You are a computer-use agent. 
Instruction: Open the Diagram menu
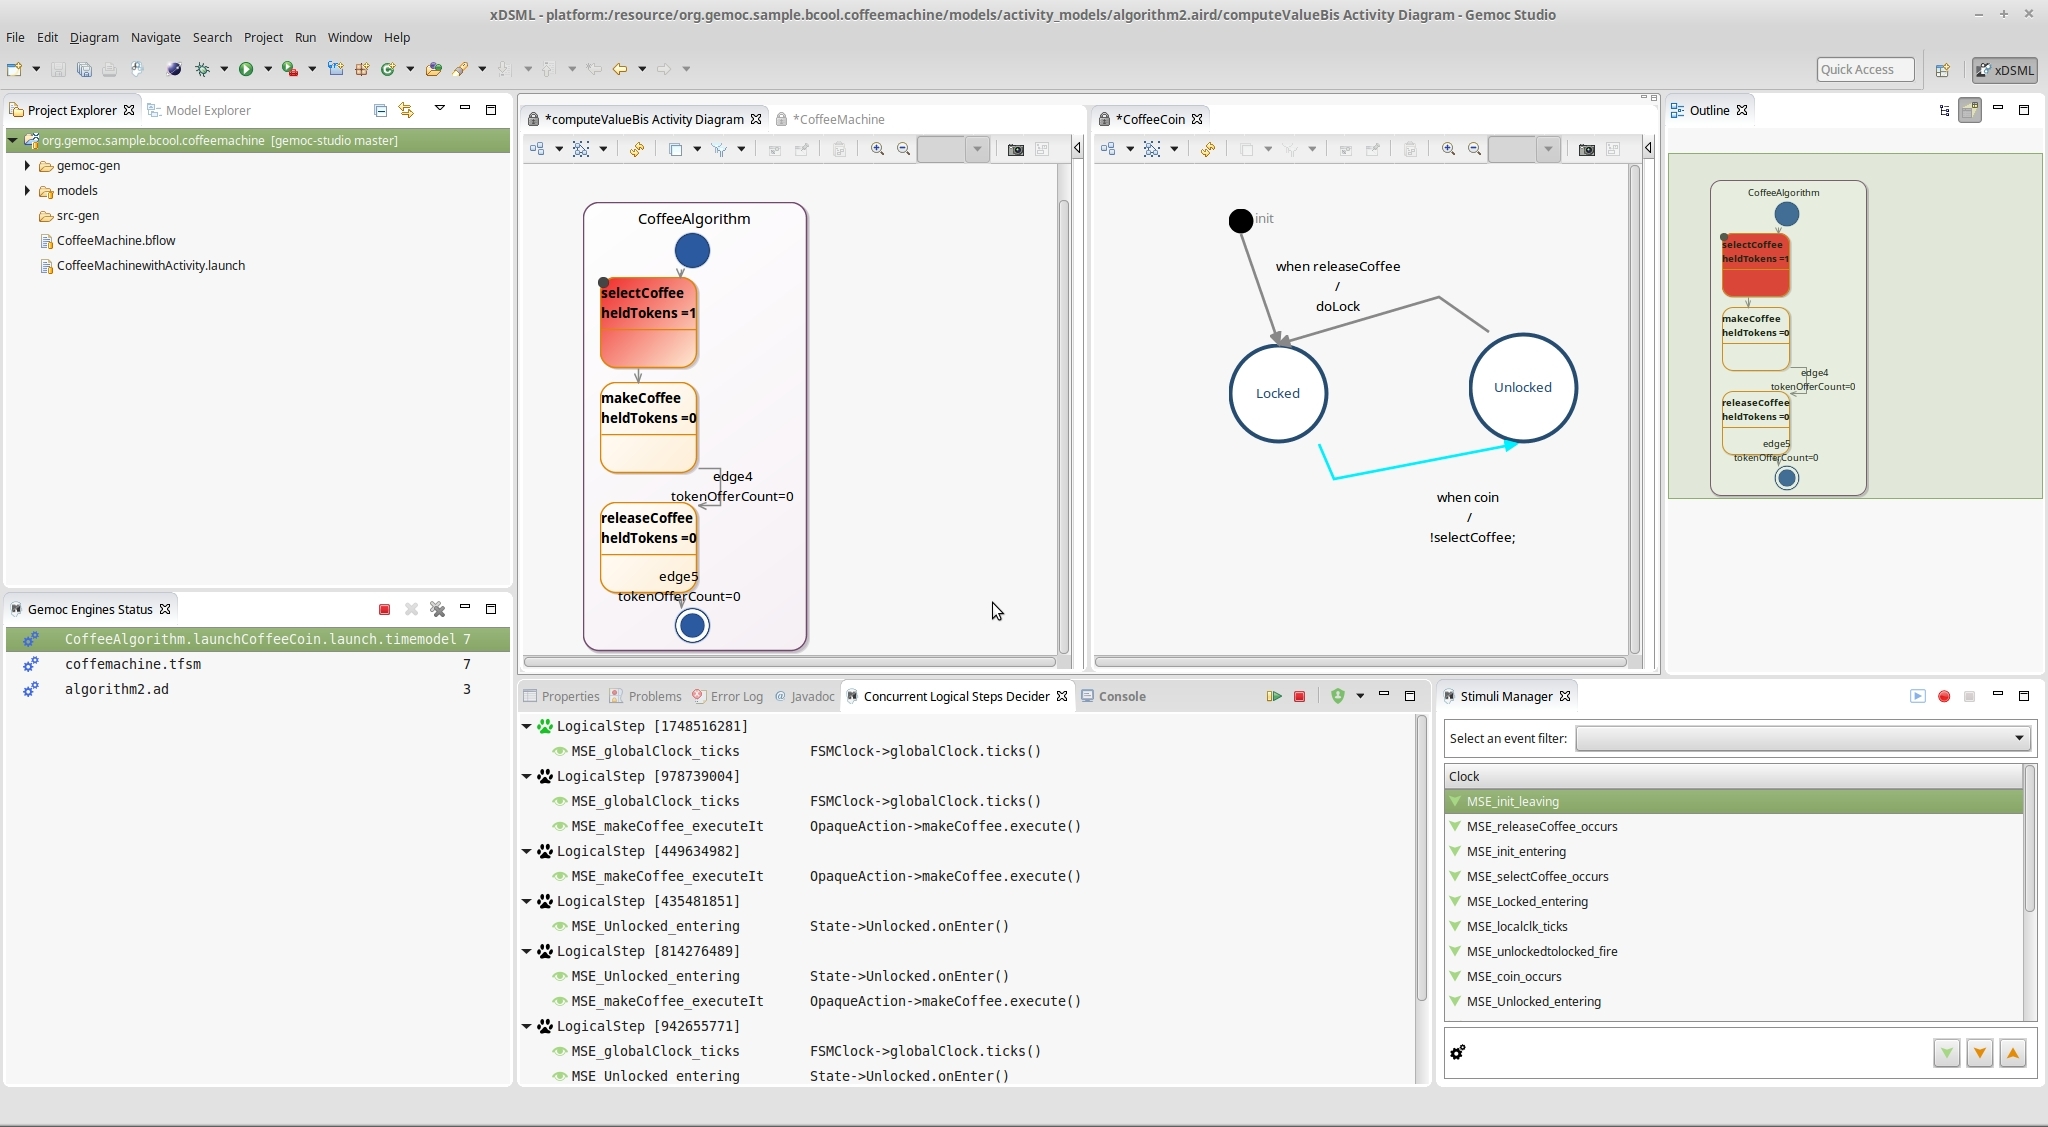click(x=94, y=37)
